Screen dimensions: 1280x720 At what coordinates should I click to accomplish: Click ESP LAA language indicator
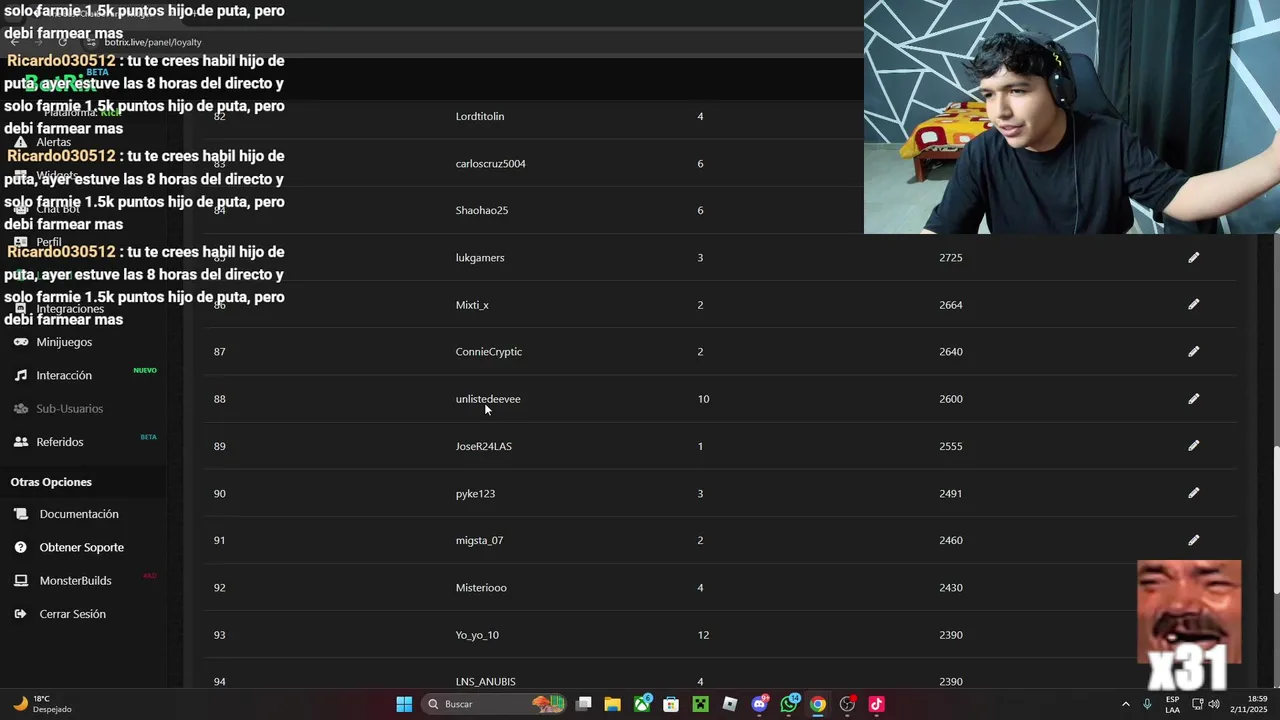point(1172,704)
